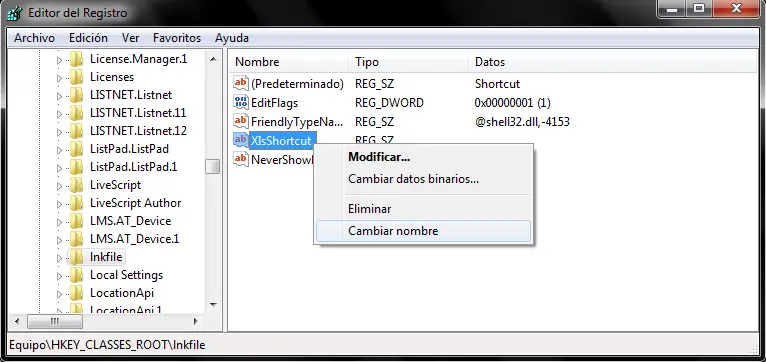Viewport: 766px width, 362px height.
Task: Click the DWORD icon of EditFlags
Action: [x=241, y=103]
